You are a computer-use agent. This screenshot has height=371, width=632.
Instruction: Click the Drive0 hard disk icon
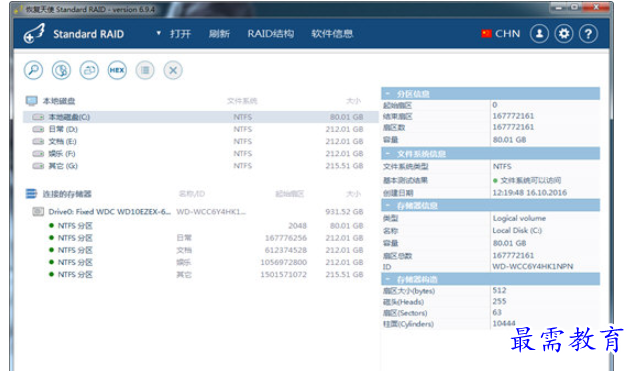coord(38,211)
